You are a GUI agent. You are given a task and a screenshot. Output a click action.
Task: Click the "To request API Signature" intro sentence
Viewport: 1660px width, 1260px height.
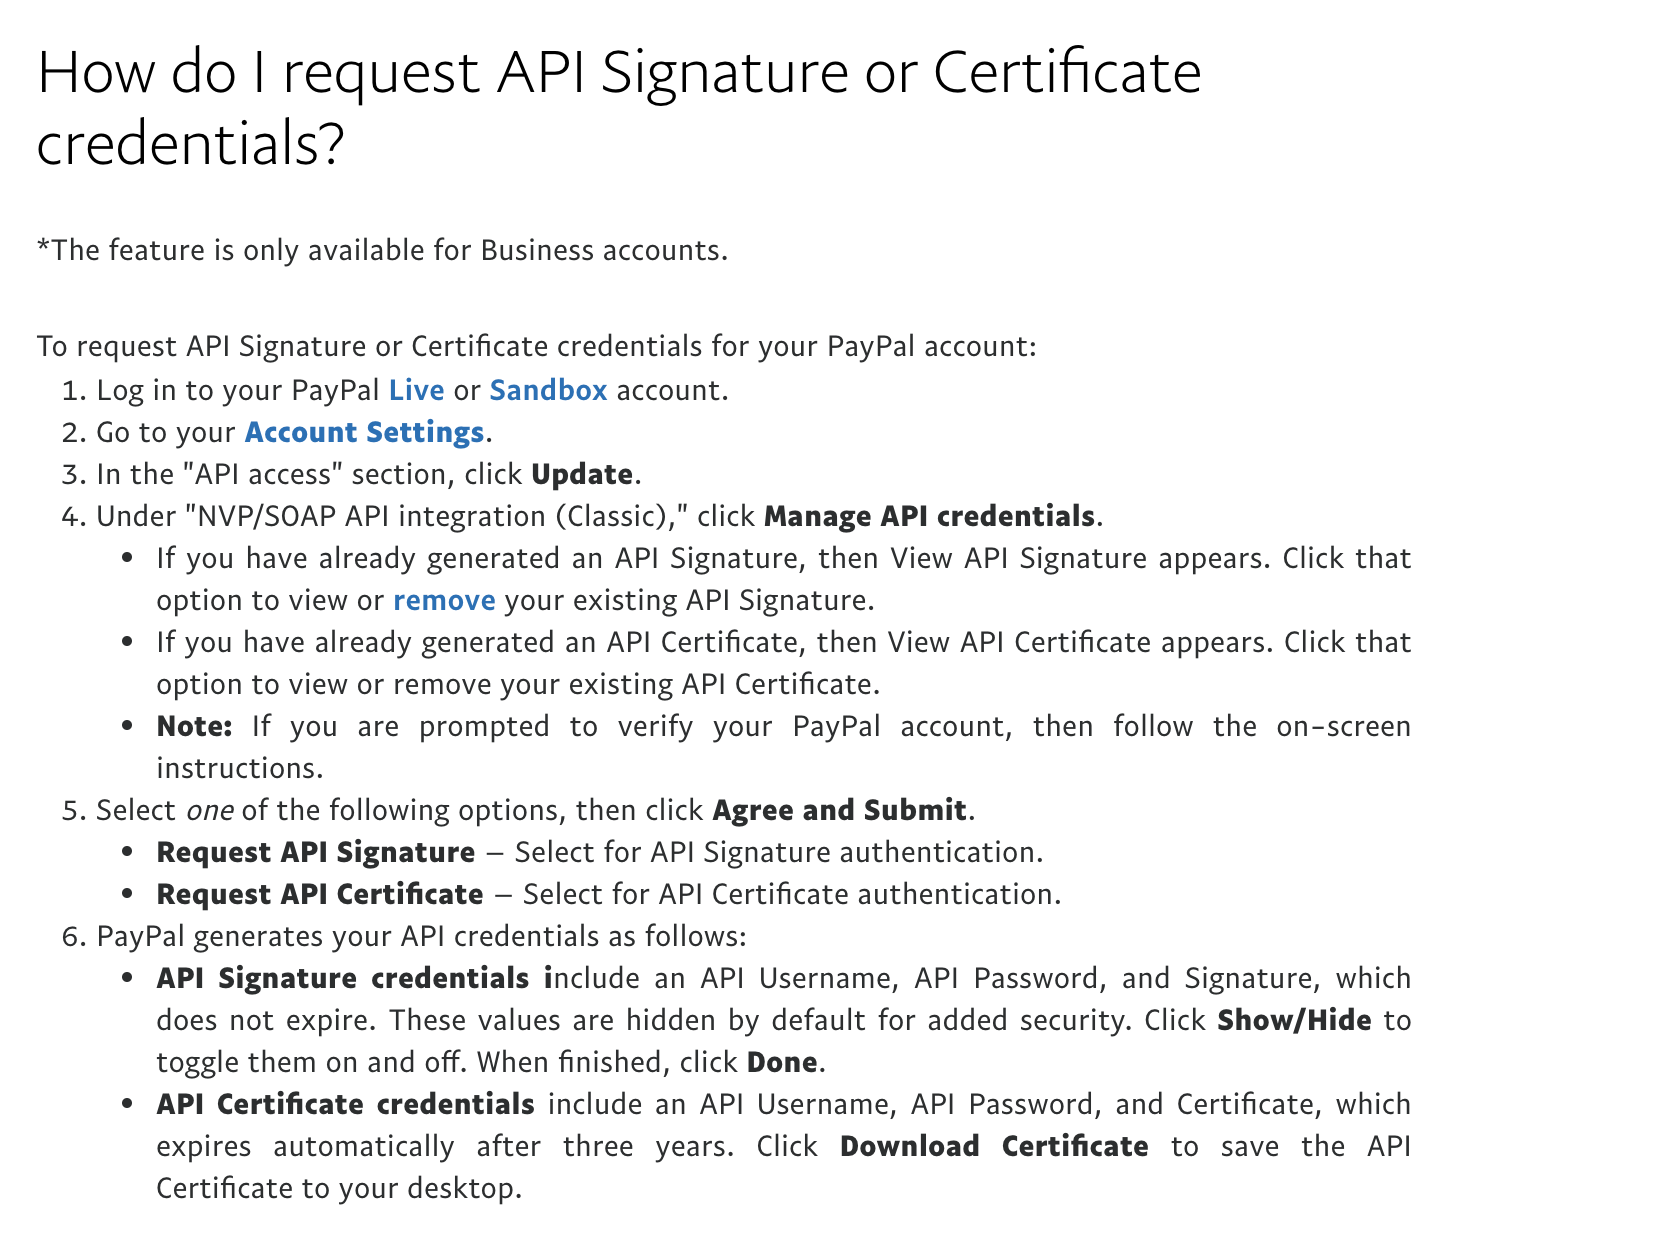(536, 346)
